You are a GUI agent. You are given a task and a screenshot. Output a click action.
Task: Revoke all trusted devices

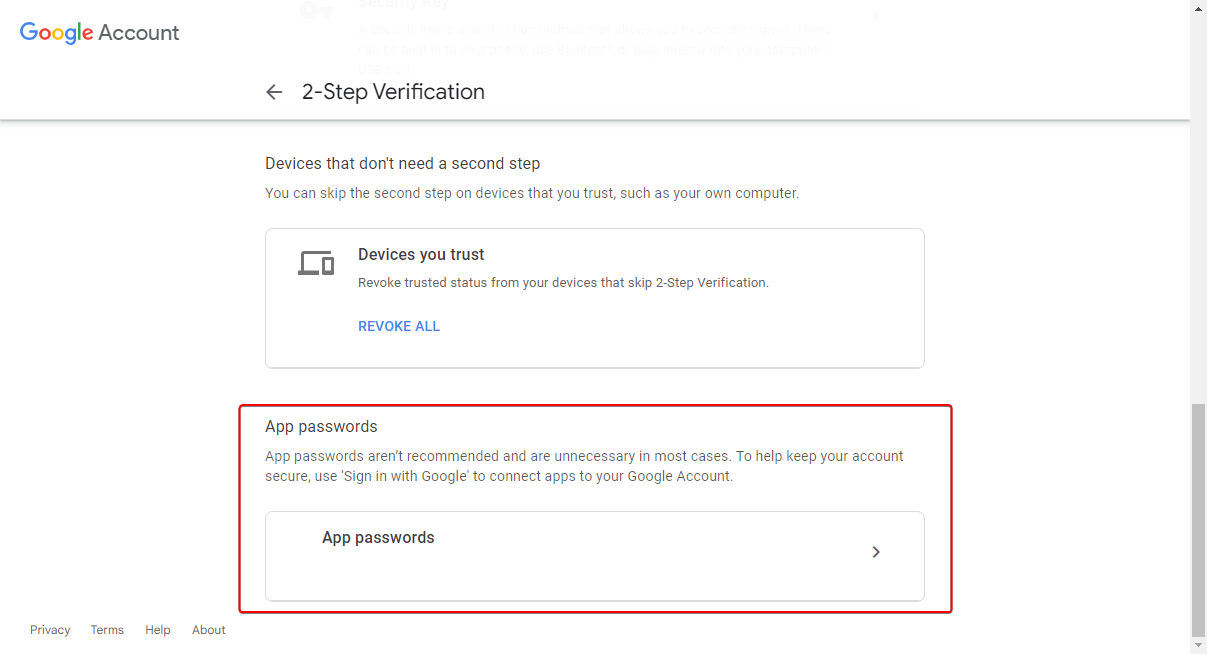click(x=399, y=326)
